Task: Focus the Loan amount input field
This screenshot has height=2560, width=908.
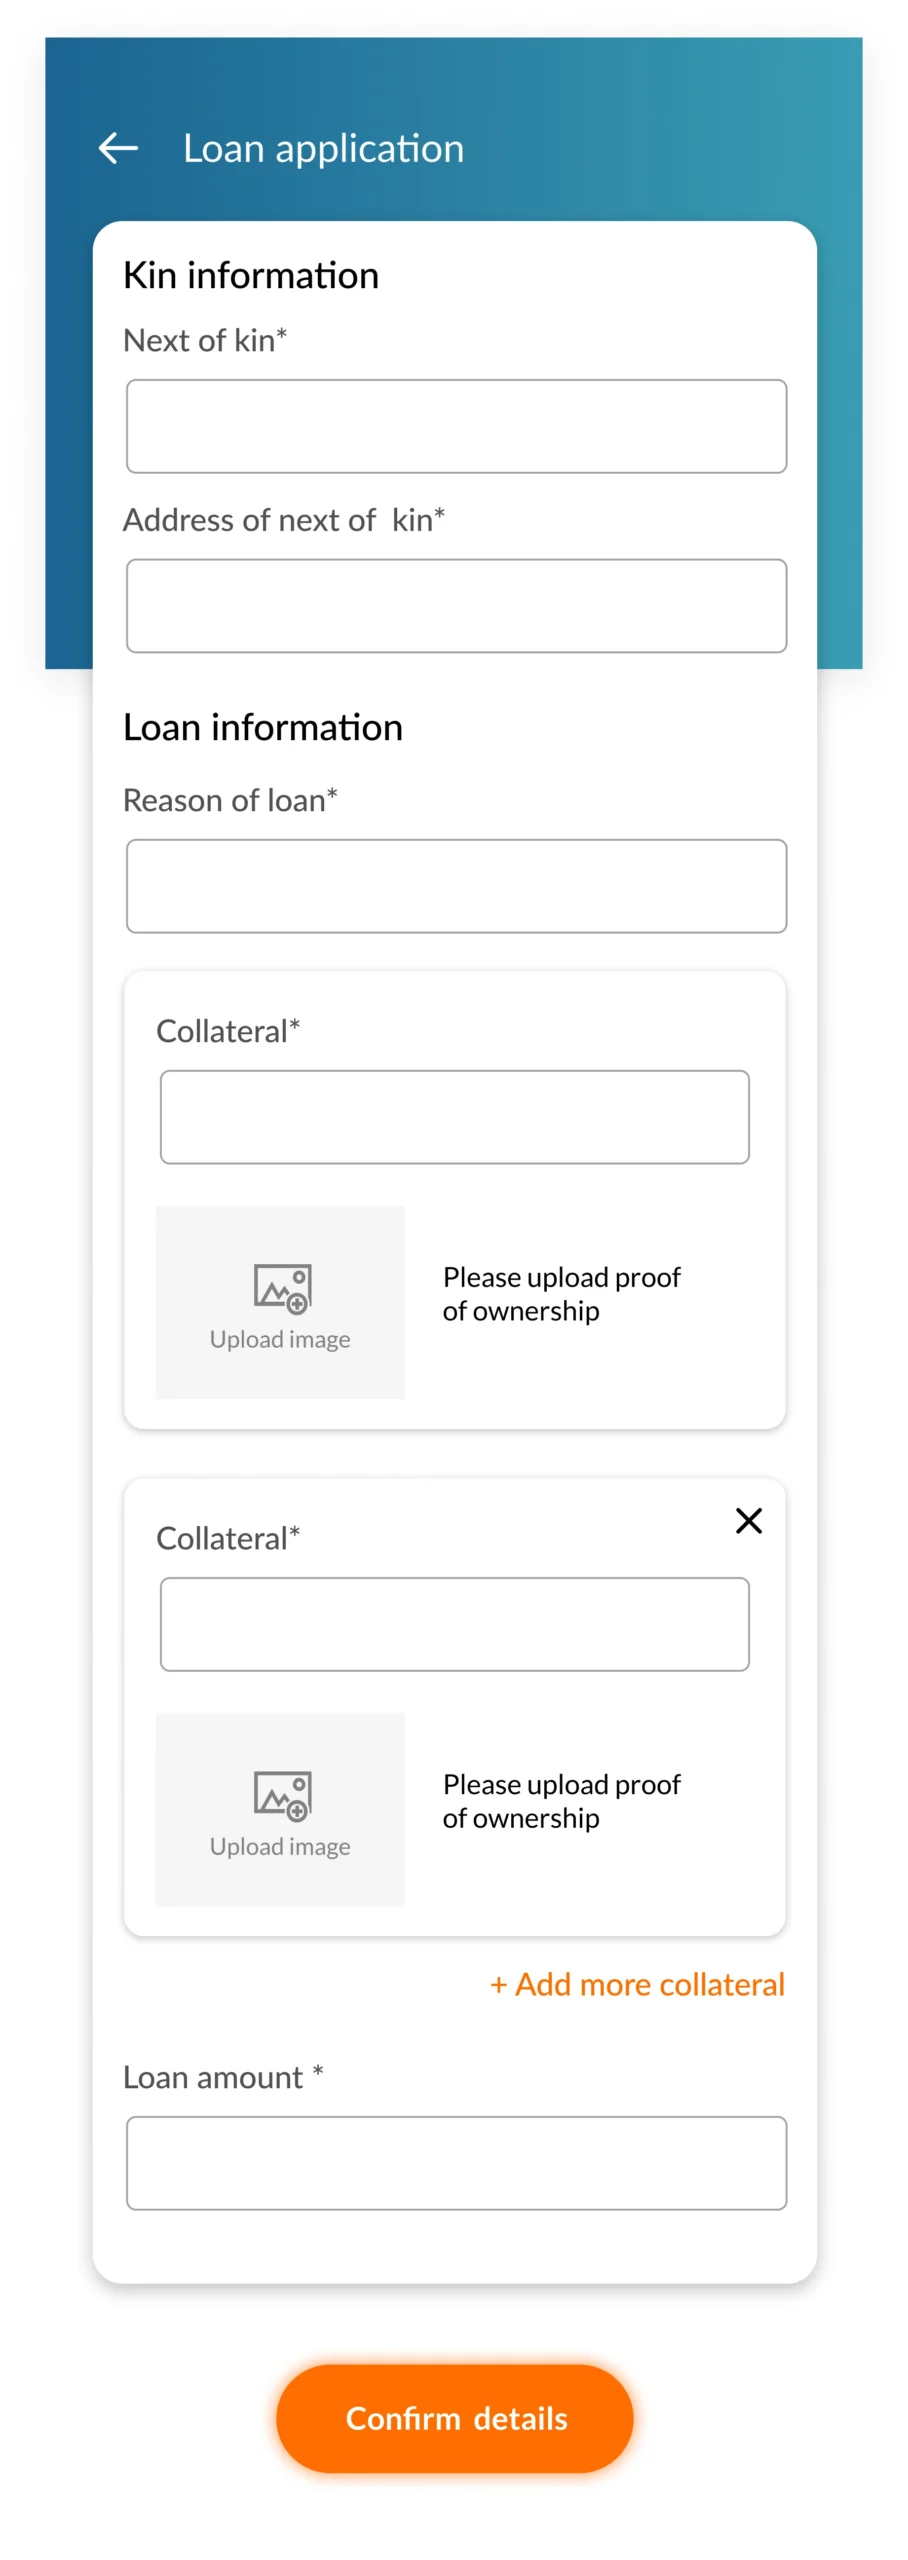Action: pos(456,2162)
